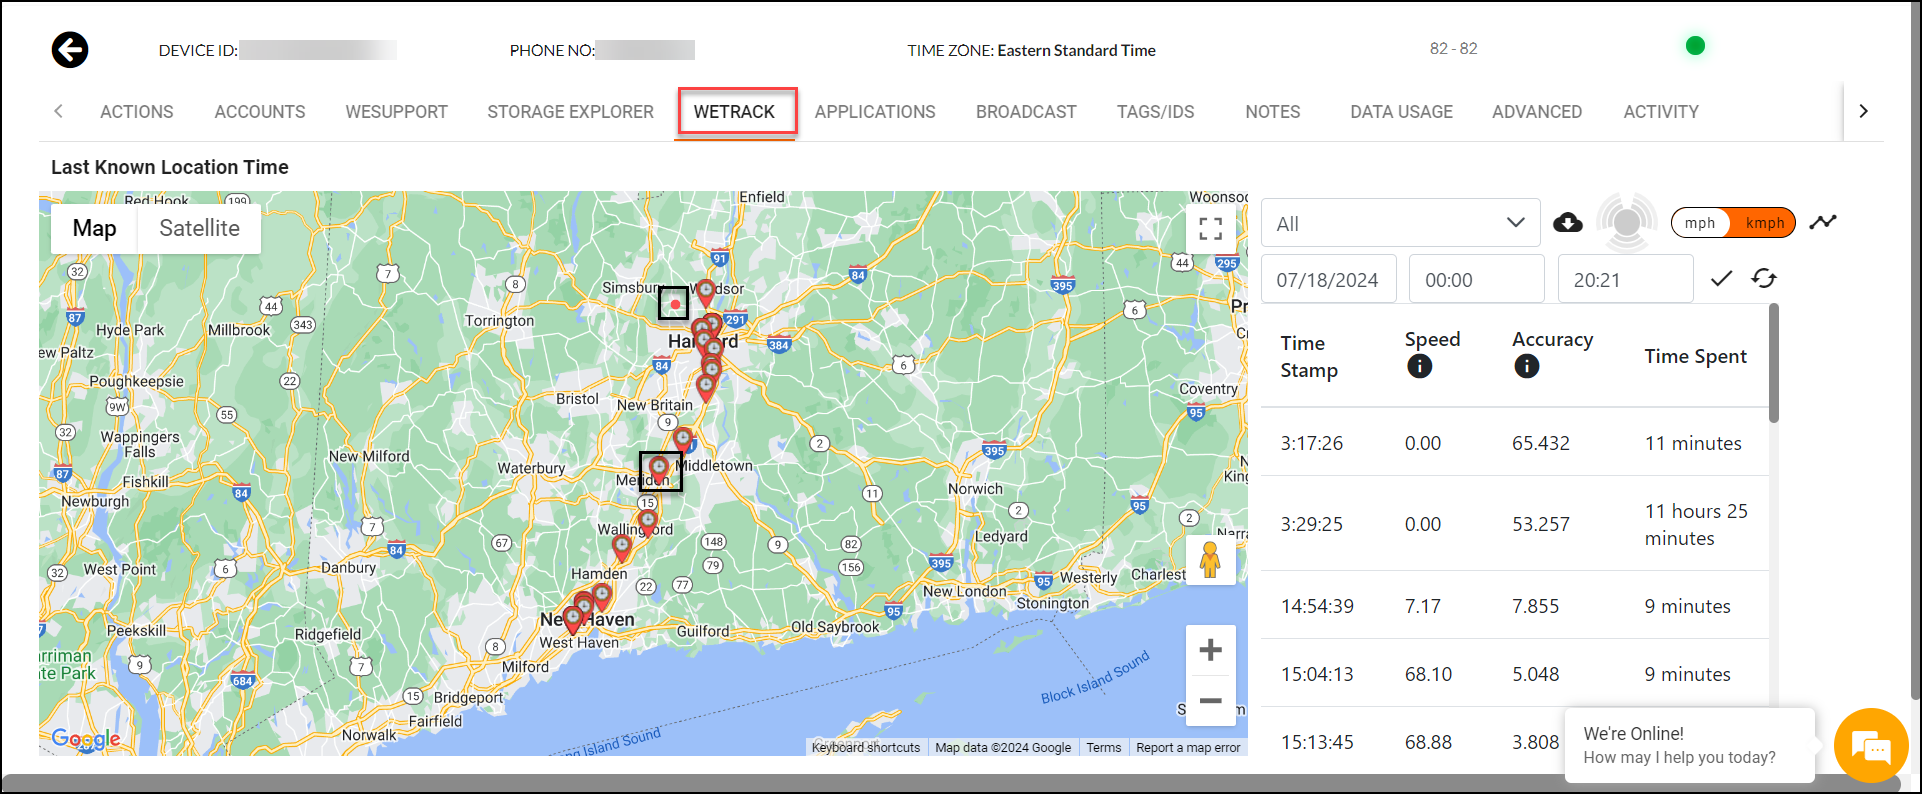Open the live chat bubble icon
The width and height of the screenshot is (1922, 794).
pos(1870,746)
